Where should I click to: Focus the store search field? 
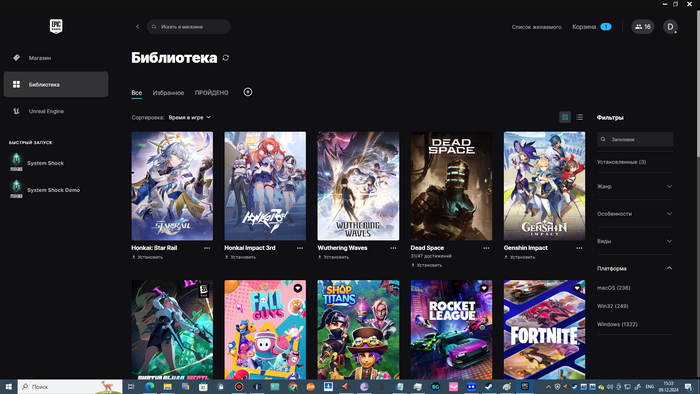point(189,27)
